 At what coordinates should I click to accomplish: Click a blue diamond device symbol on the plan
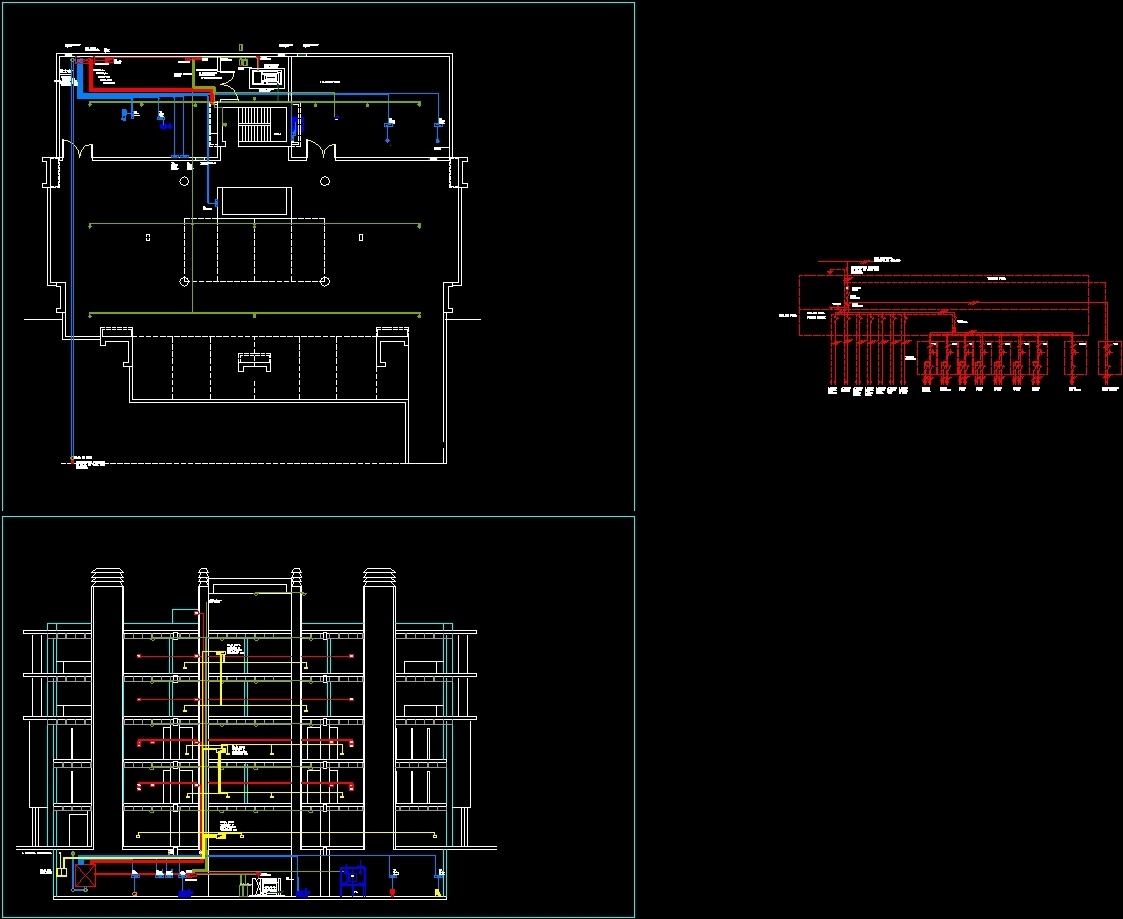click(389, 140)
